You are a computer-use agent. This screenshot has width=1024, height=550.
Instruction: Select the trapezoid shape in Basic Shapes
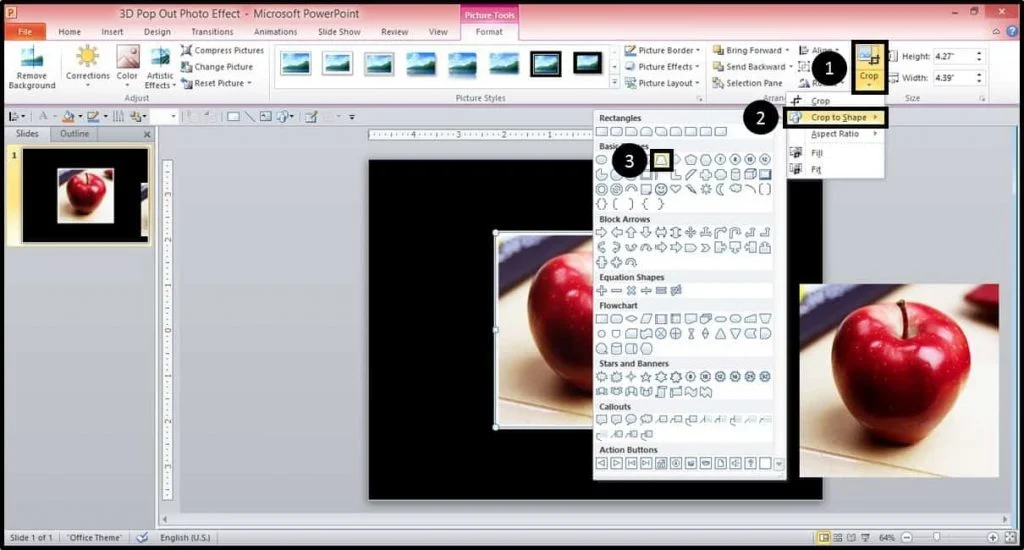[662, 160]
